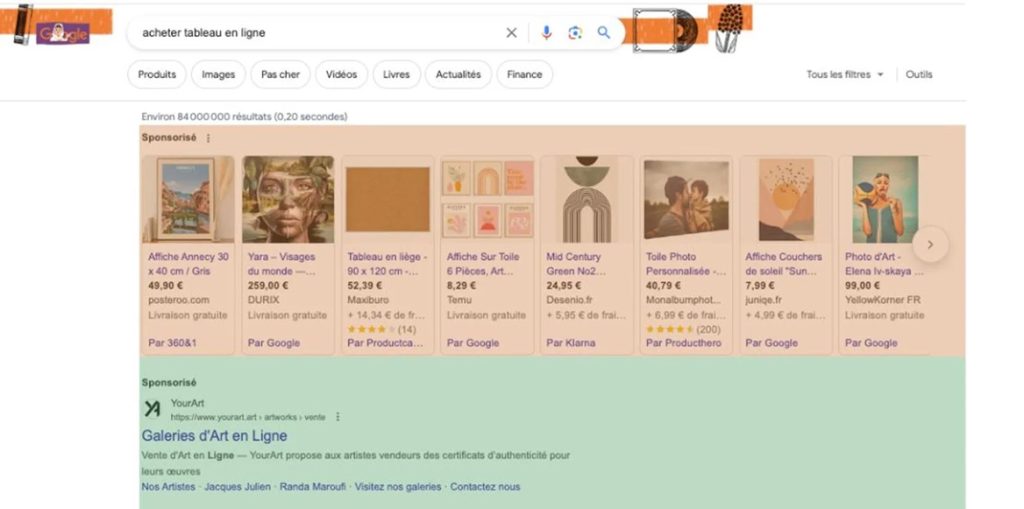Open Tableau en liège 90 x 120 link
Image resolution: width=1024 pixels, height=509 pixels.
387,264
